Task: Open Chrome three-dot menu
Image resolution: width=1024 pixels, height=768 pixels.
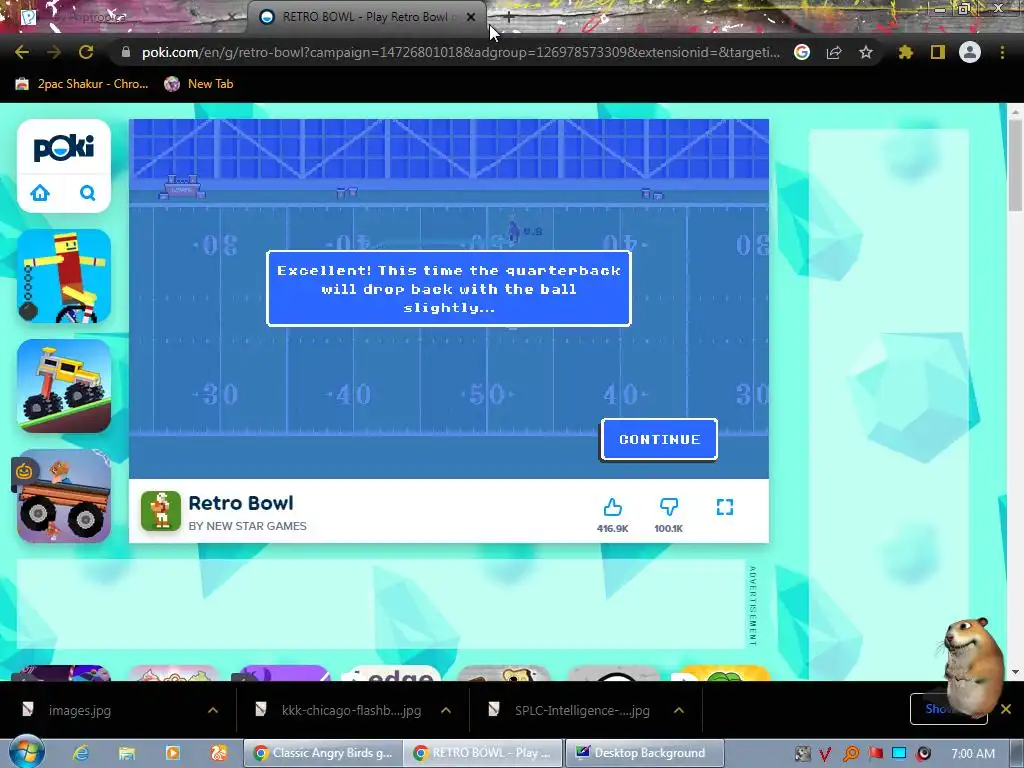Action: click(1002, 52)
